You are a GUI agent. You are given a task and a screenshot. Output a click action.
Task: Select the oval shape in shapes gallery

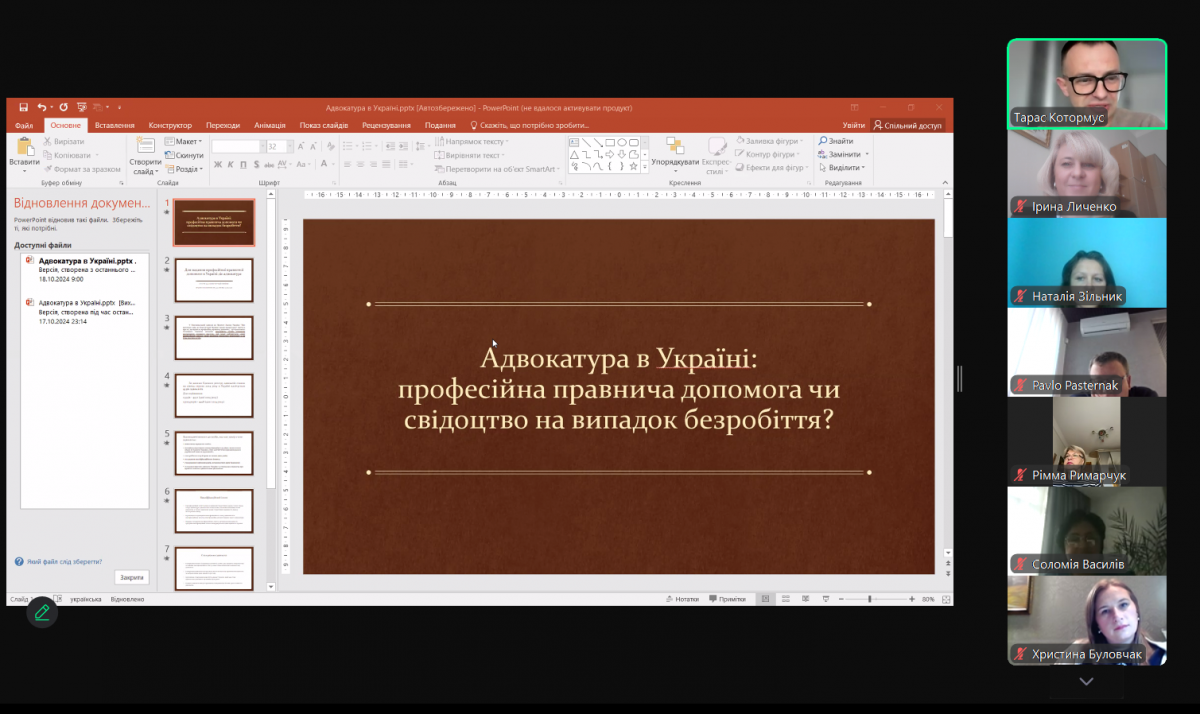(x=622, y=143)
